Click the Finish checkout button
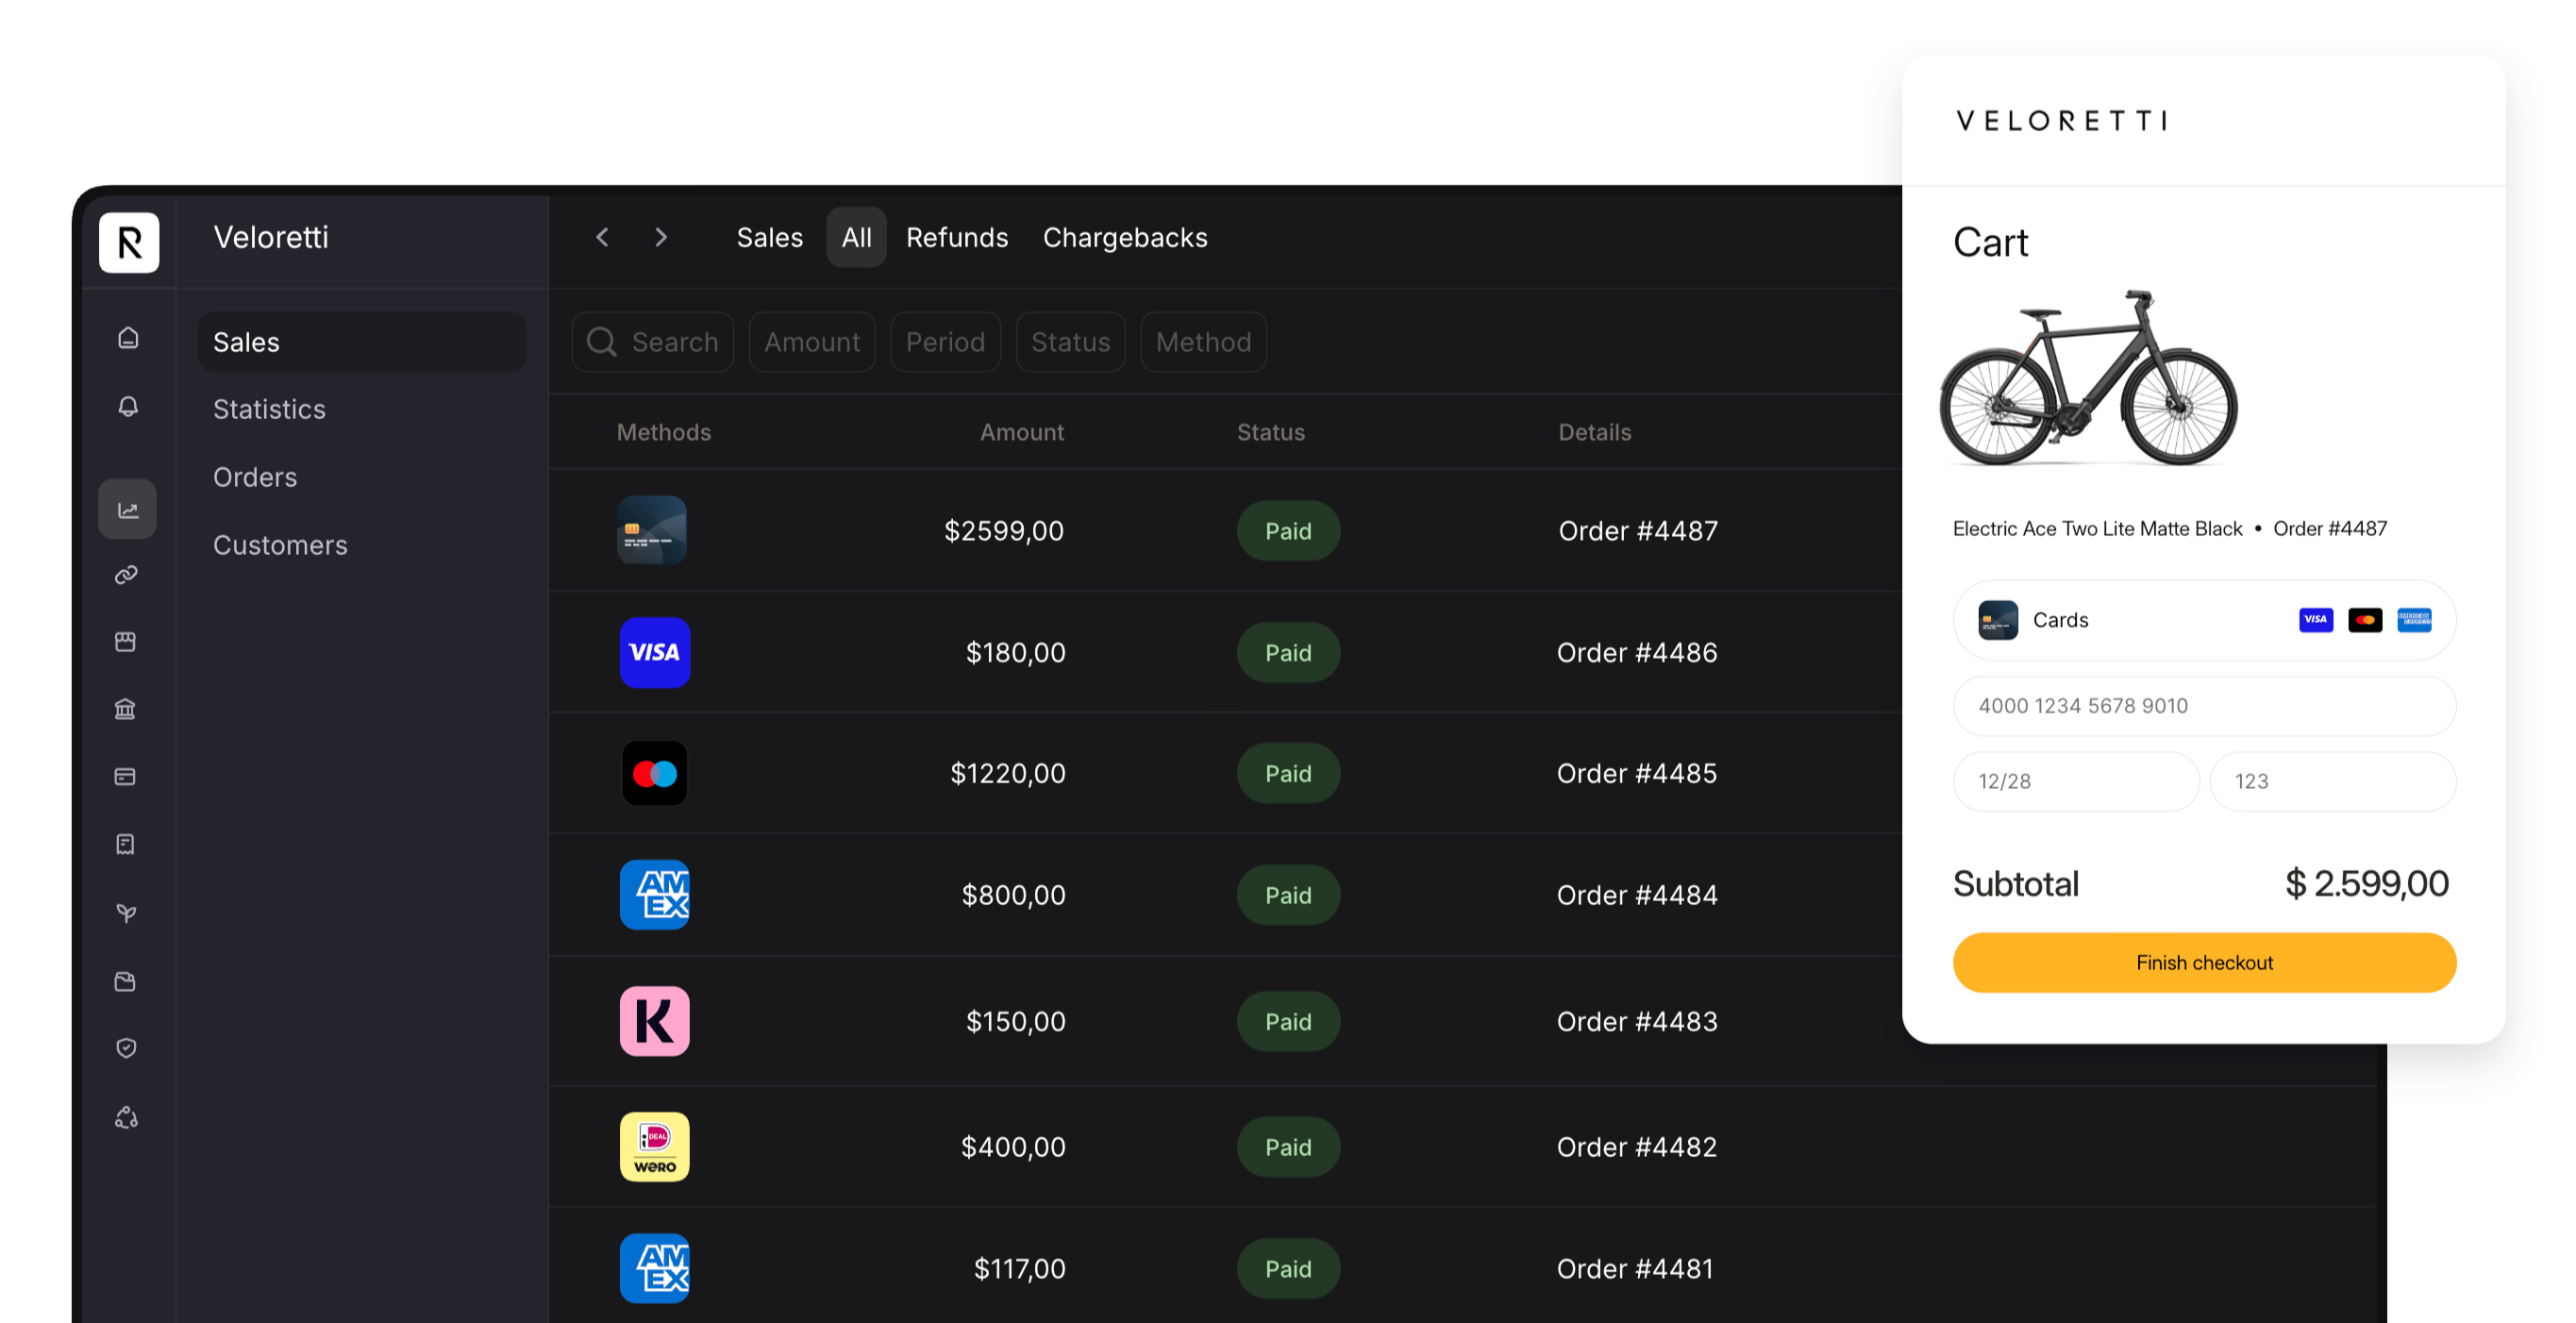Viewport: 2576px width, 1323px height. point(2203,962)
